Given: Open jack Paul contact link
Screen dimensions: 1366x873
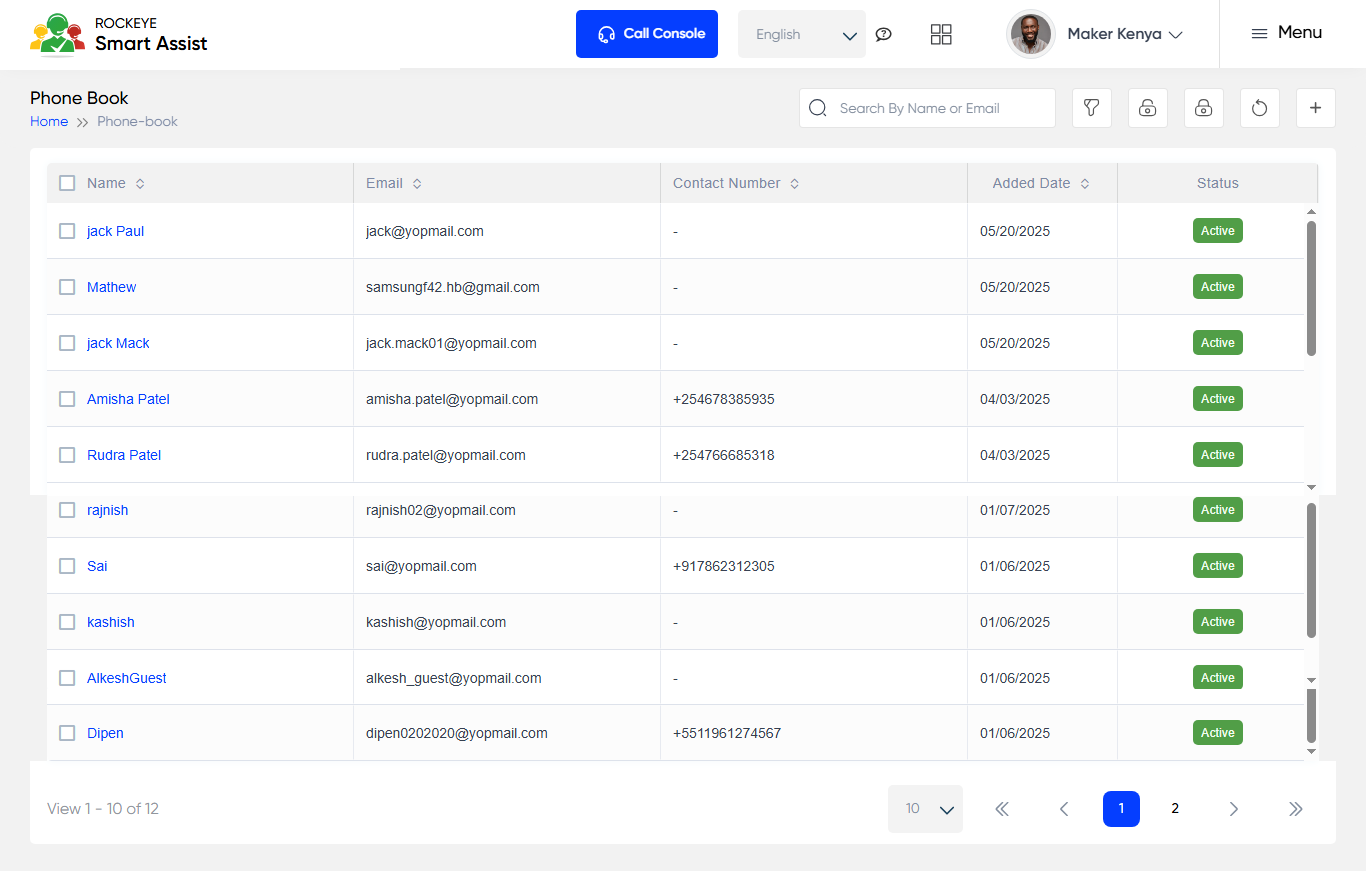Looking at the screenshot, I should tap(115, 231).
